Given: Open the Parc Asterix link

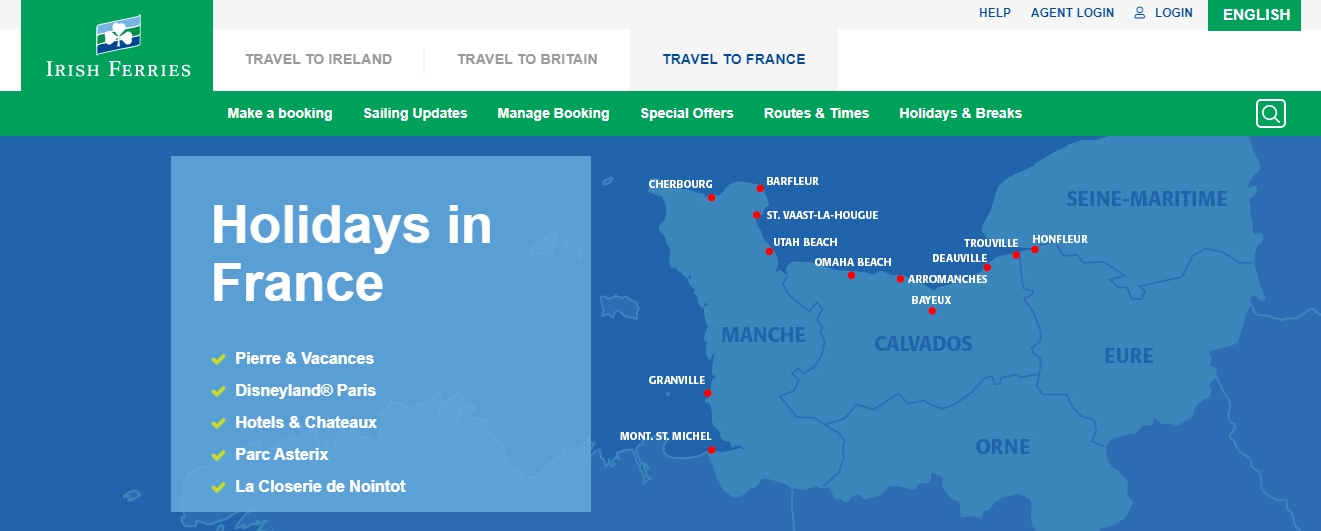Looking at the screenshot, I should 281,454.
